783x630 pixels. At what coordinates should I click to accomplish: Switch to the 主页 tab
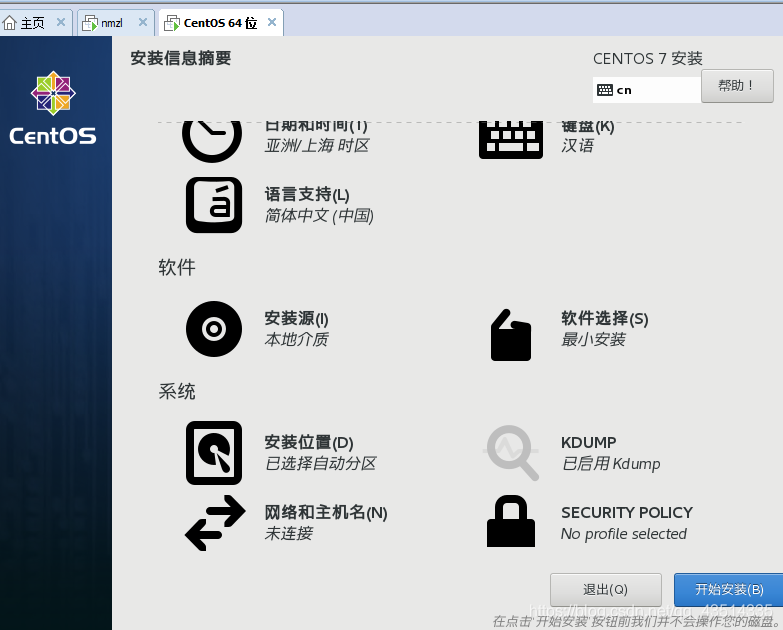[35, 22]
